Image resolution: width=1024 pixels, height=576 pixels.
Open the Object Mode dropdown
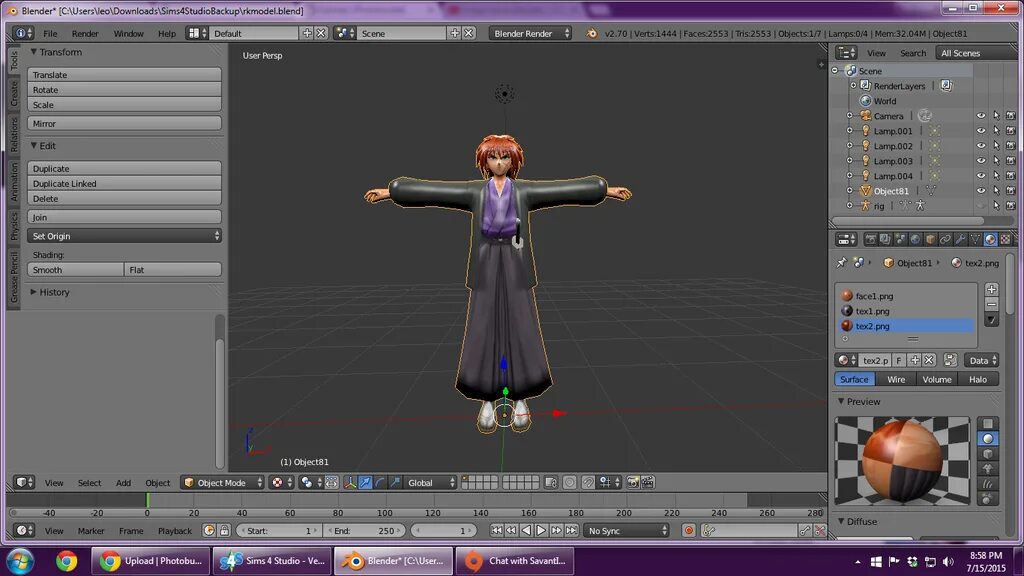(x=223, y=483)
